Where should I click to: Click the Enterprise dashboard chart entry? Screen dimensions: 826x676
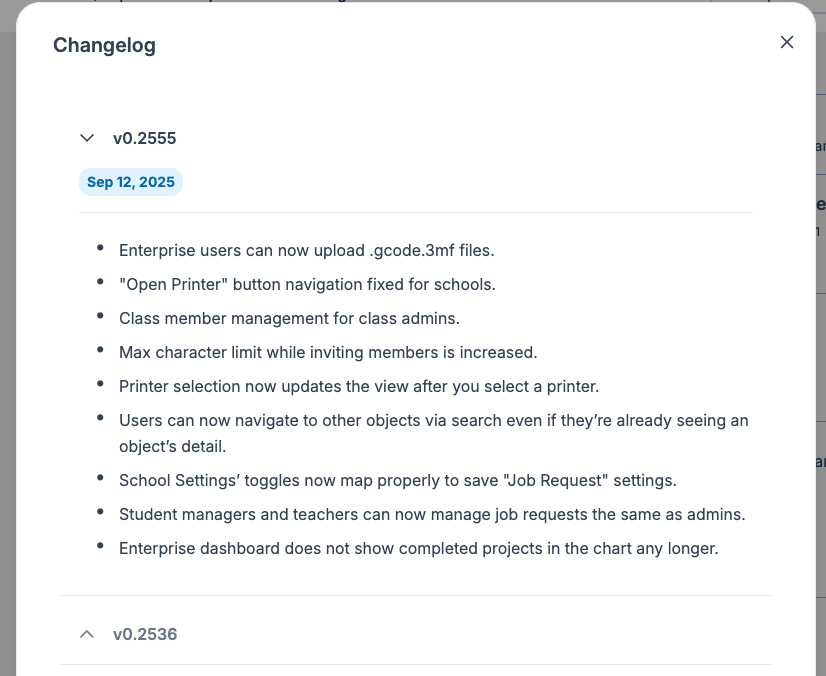tap(418, 548)
